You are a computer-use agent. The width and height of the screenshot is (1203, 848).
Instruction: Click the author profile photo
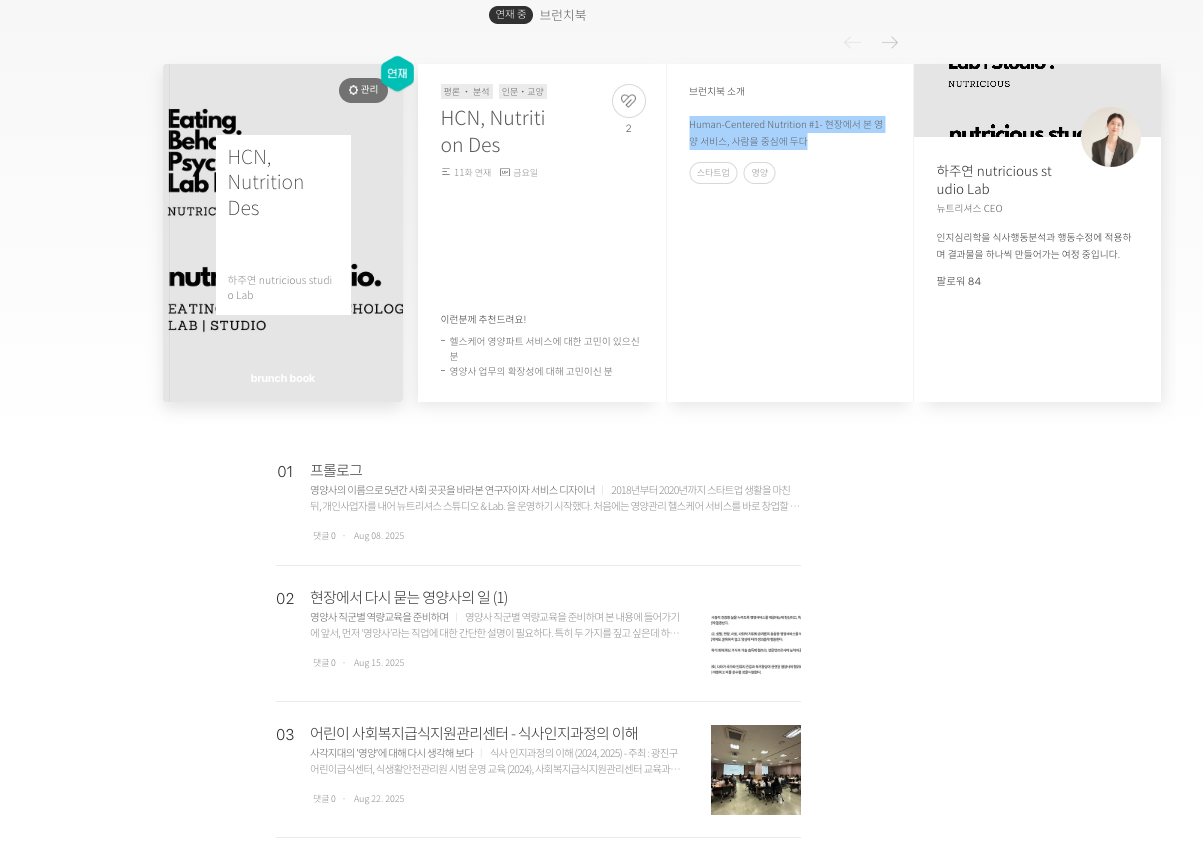click(x=1111, y=137)
